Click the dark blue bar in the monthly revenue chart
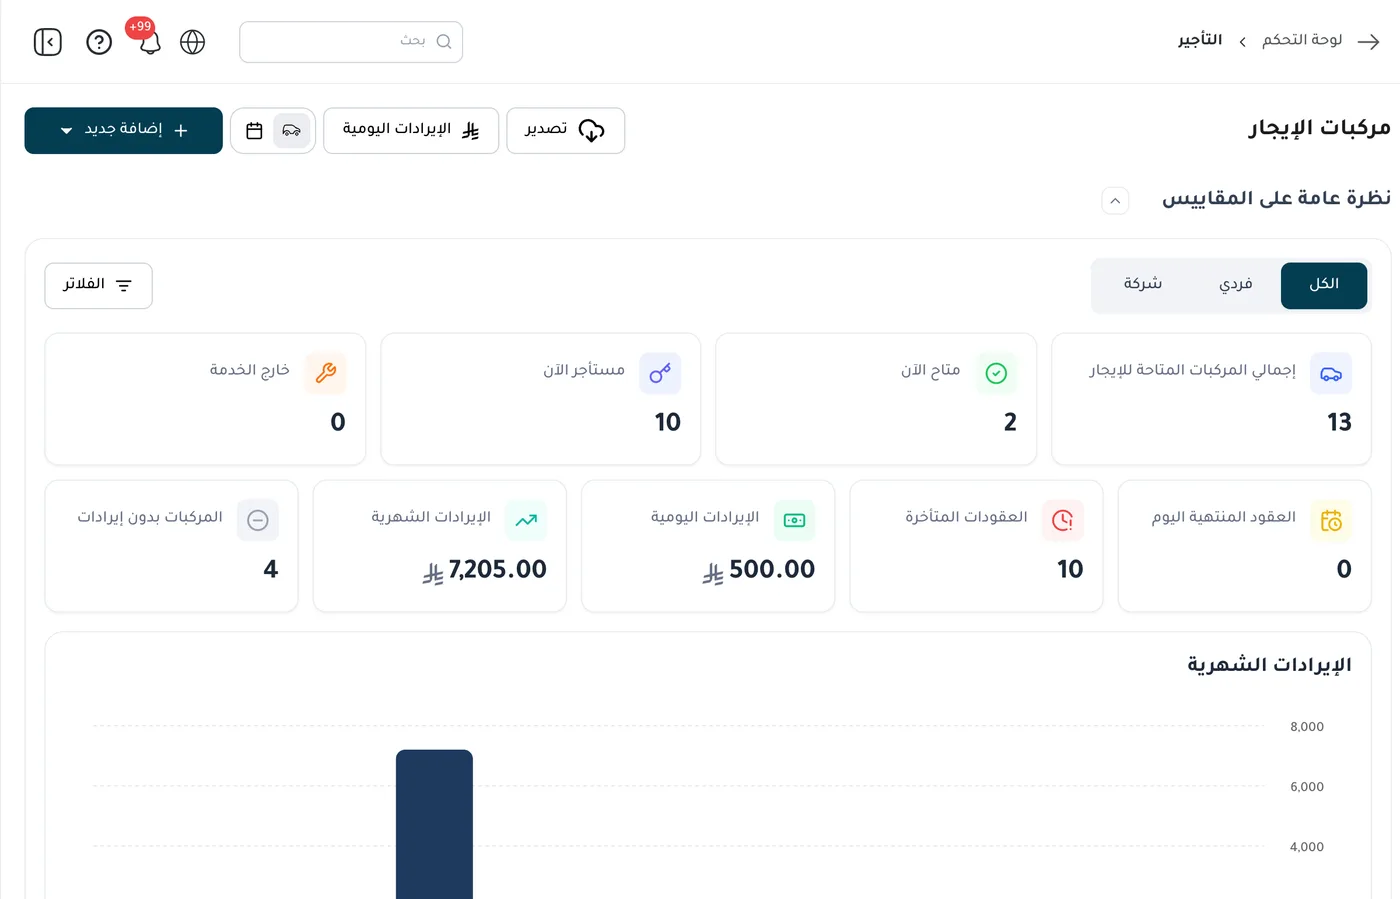This screenshot has width=1400, height=899. [434, 824]
